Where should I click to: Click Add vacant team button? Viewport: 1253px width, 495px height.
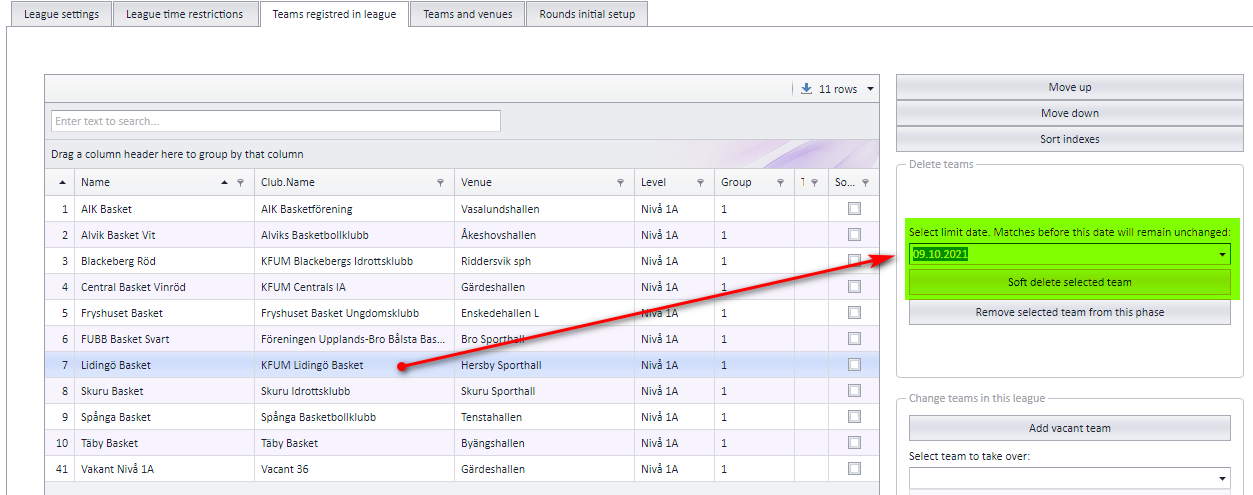[1069, 428]
